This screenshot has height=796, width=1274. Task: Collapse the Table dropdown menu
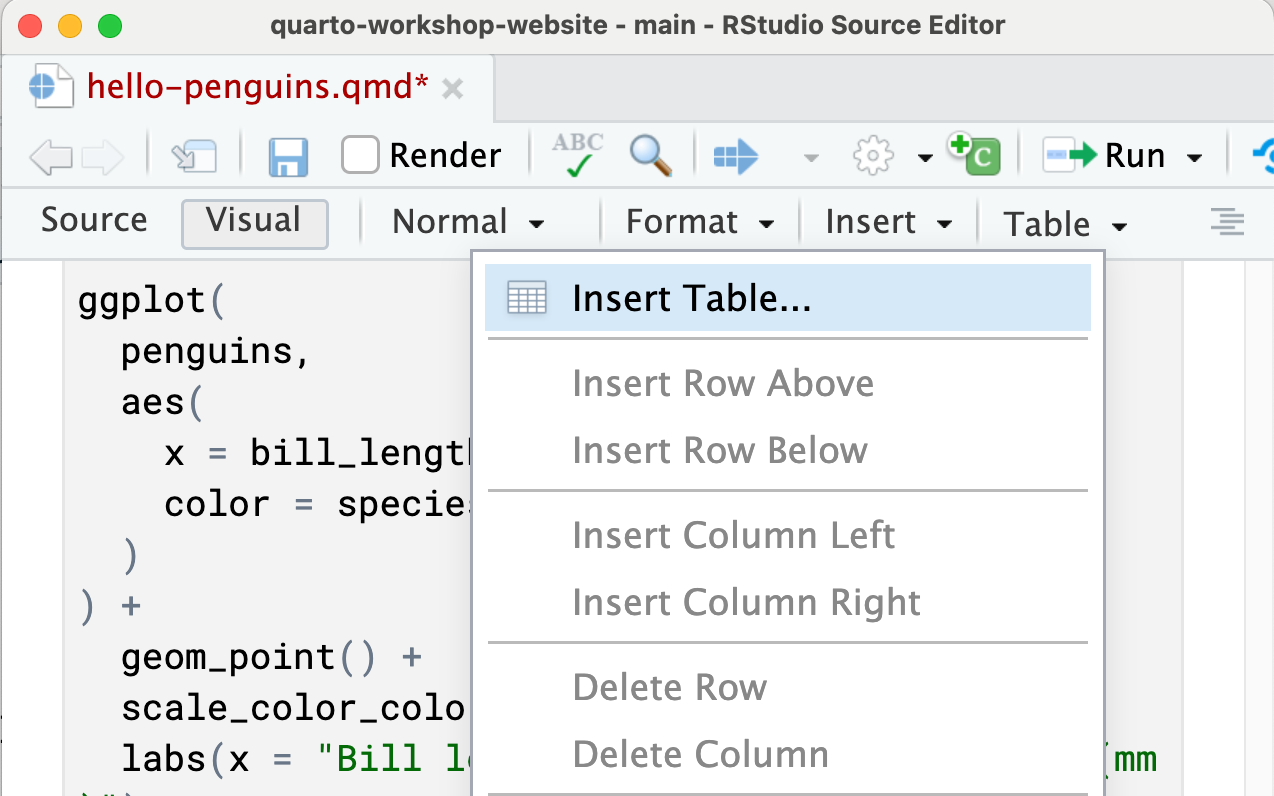(1066, 224)
